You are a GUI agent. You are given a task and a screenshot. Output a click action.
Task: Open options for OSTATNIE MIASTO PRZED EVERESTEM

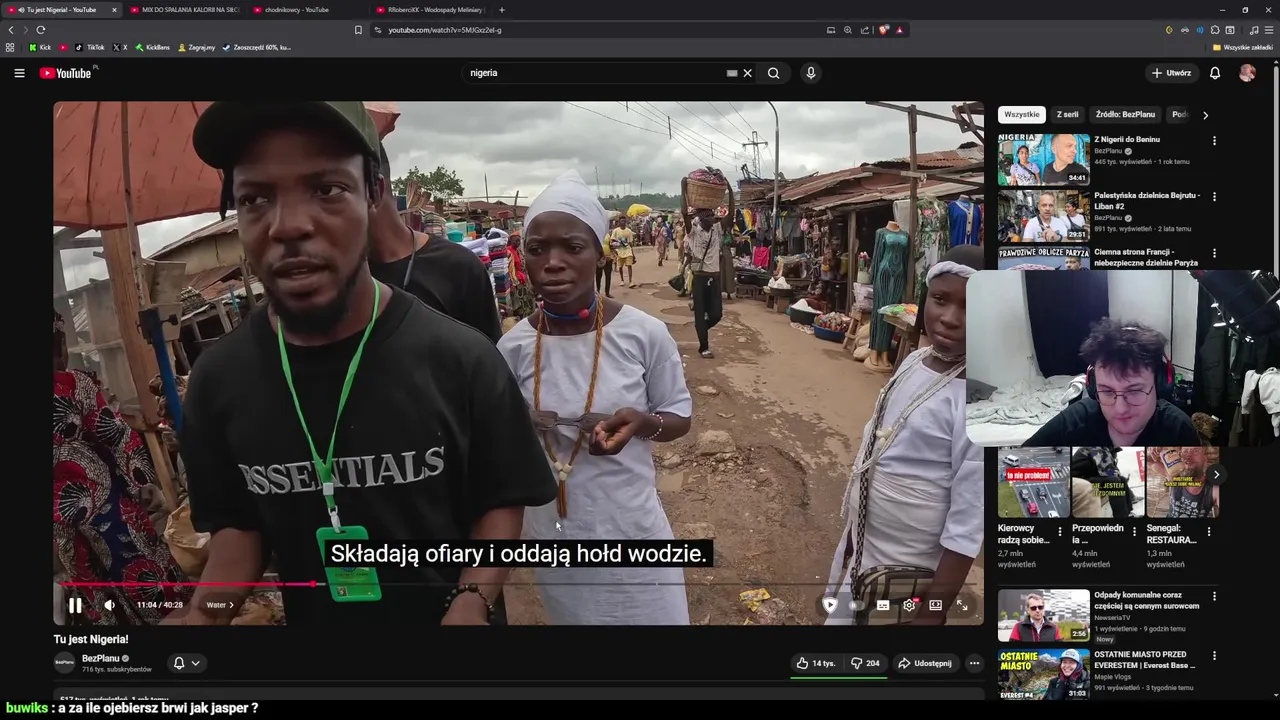click(1214, 655)
